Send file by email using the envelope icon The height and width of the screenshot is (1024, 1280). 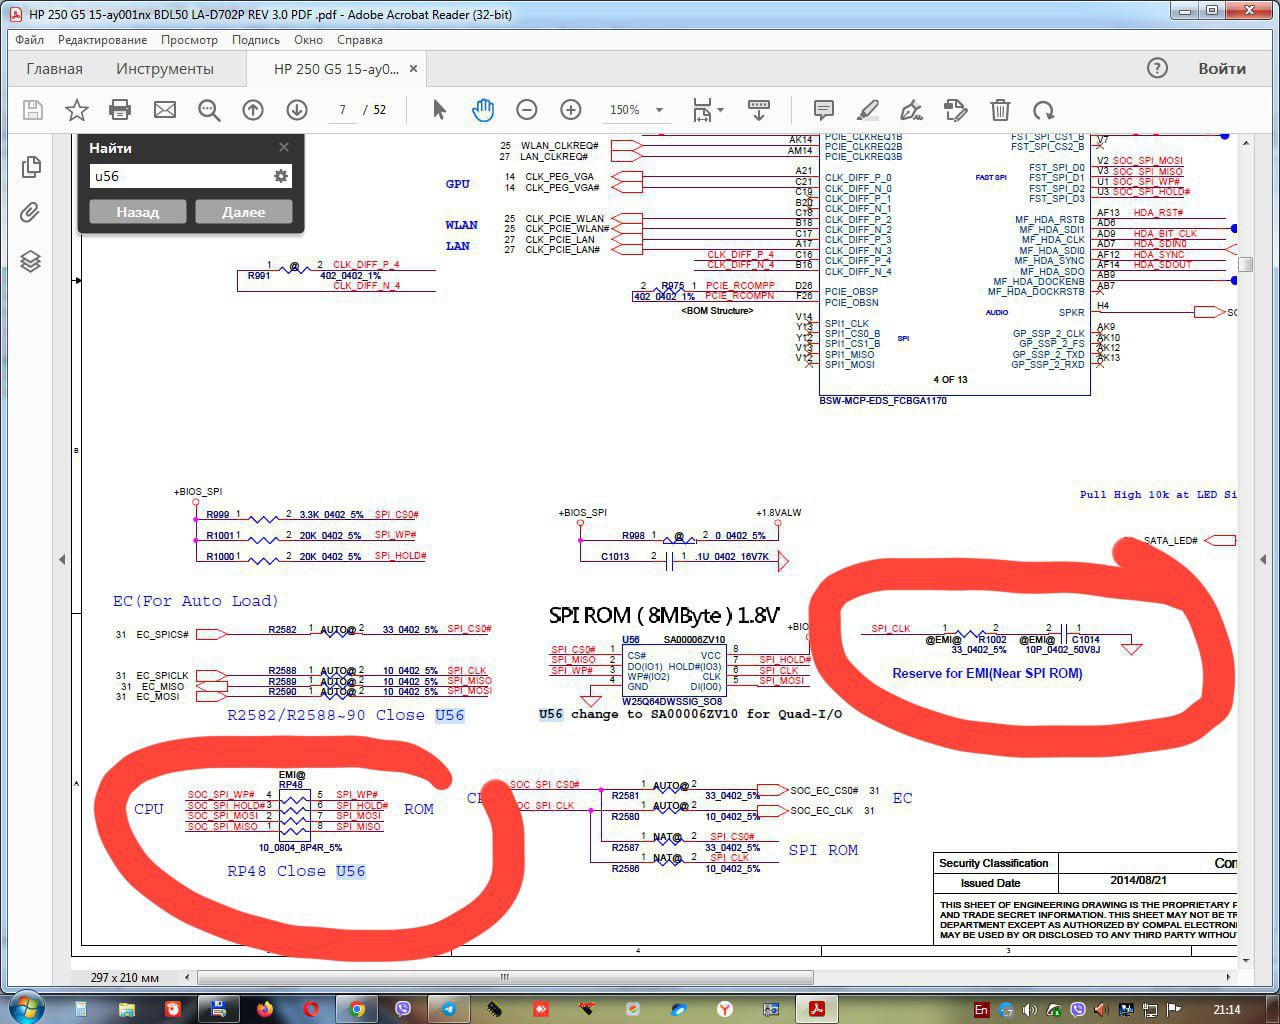click(x=164, y=110)
